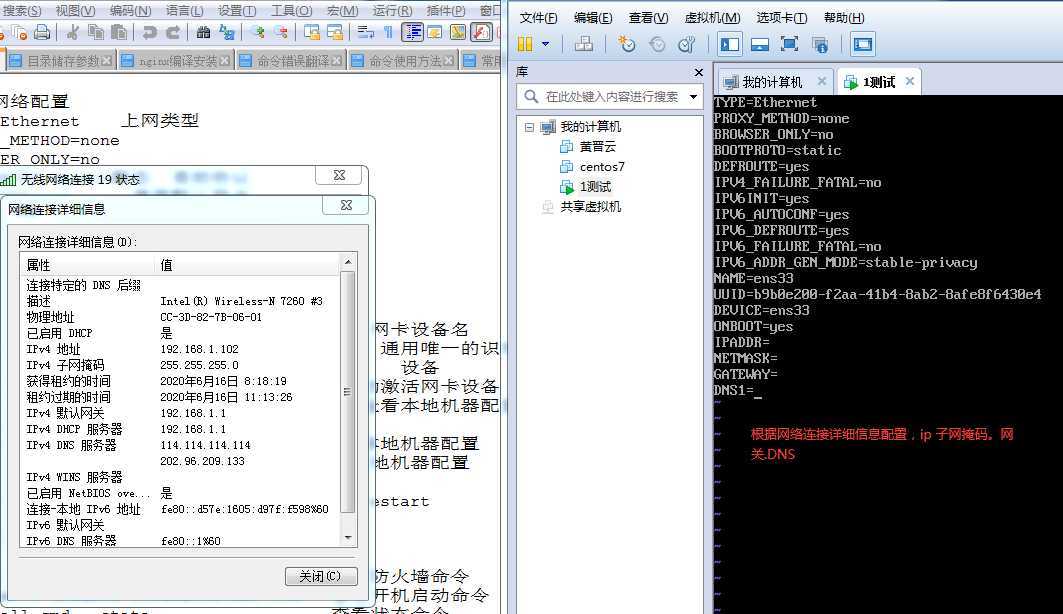Close the 1测试 VMware tab
The height and width of the screenshot is (614, 1063).
(x=910, y=81)
